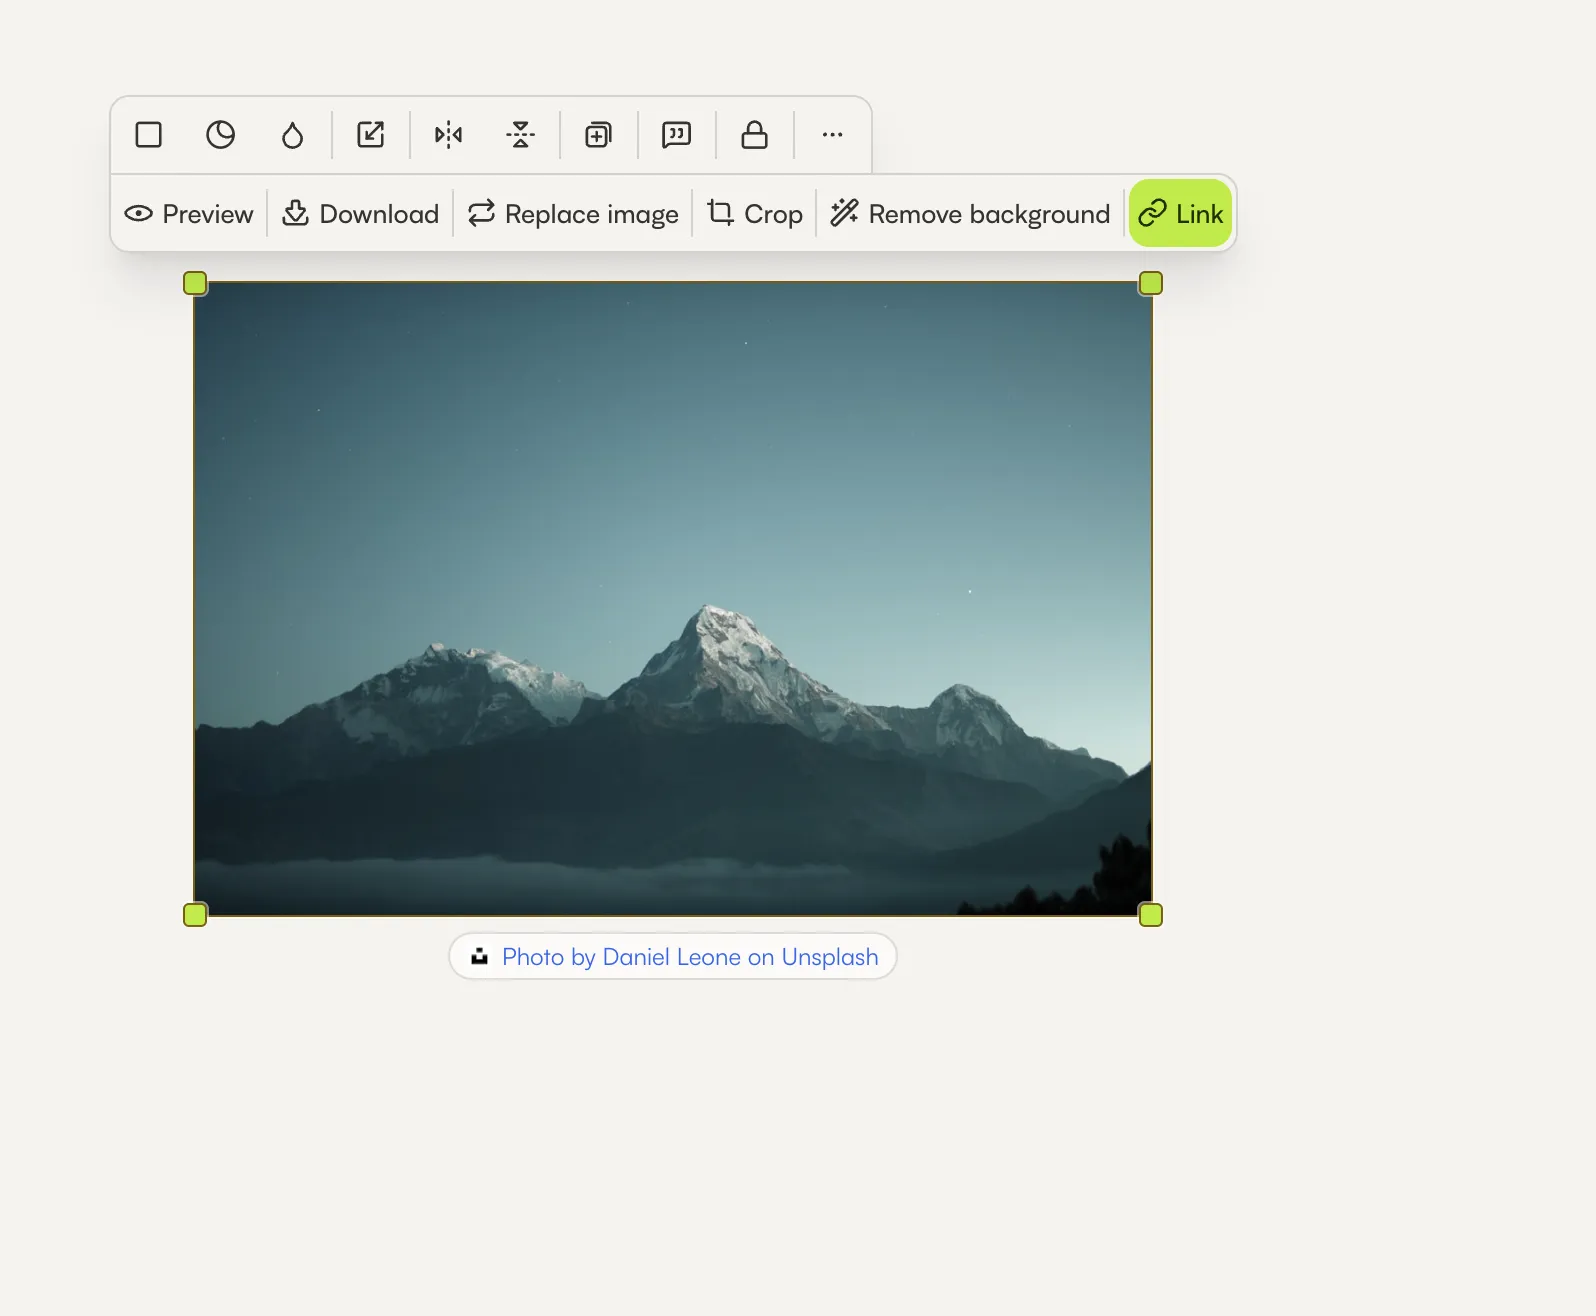Click the duplicate element icon

[x=599, y=135]
